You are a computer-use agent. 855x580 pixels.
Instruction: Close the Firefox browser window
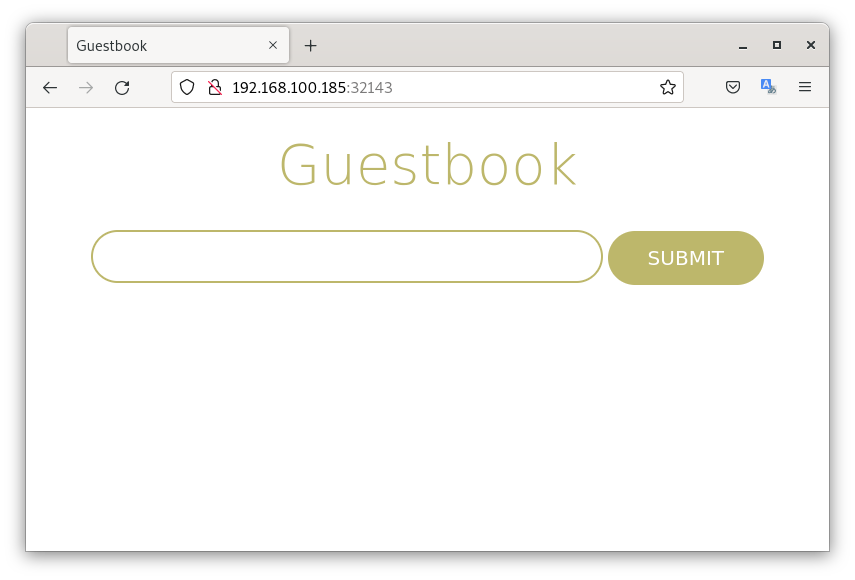click(x=811, y=46)
